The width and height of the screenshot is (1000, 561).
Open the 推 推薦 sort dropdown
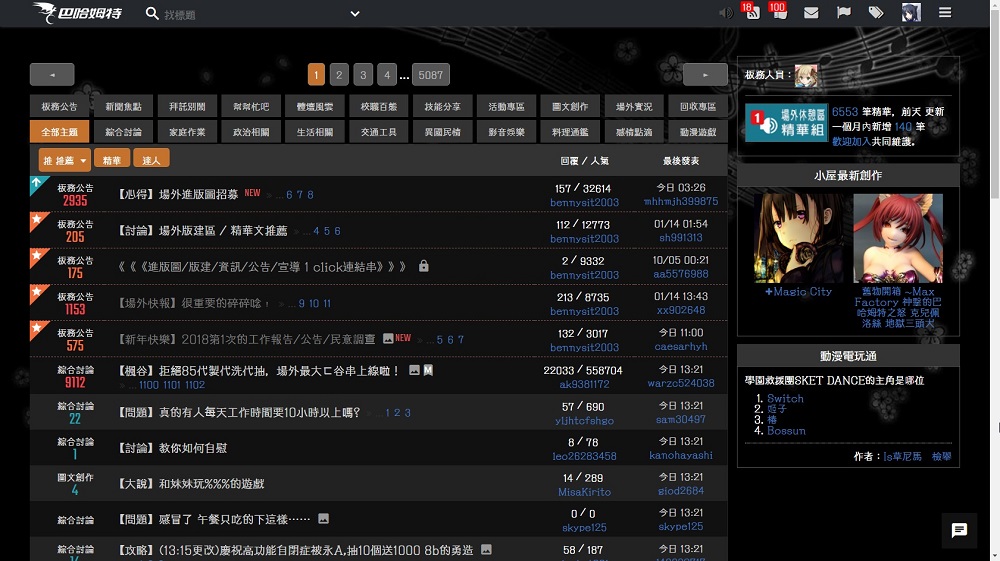[x=64, y=160]
